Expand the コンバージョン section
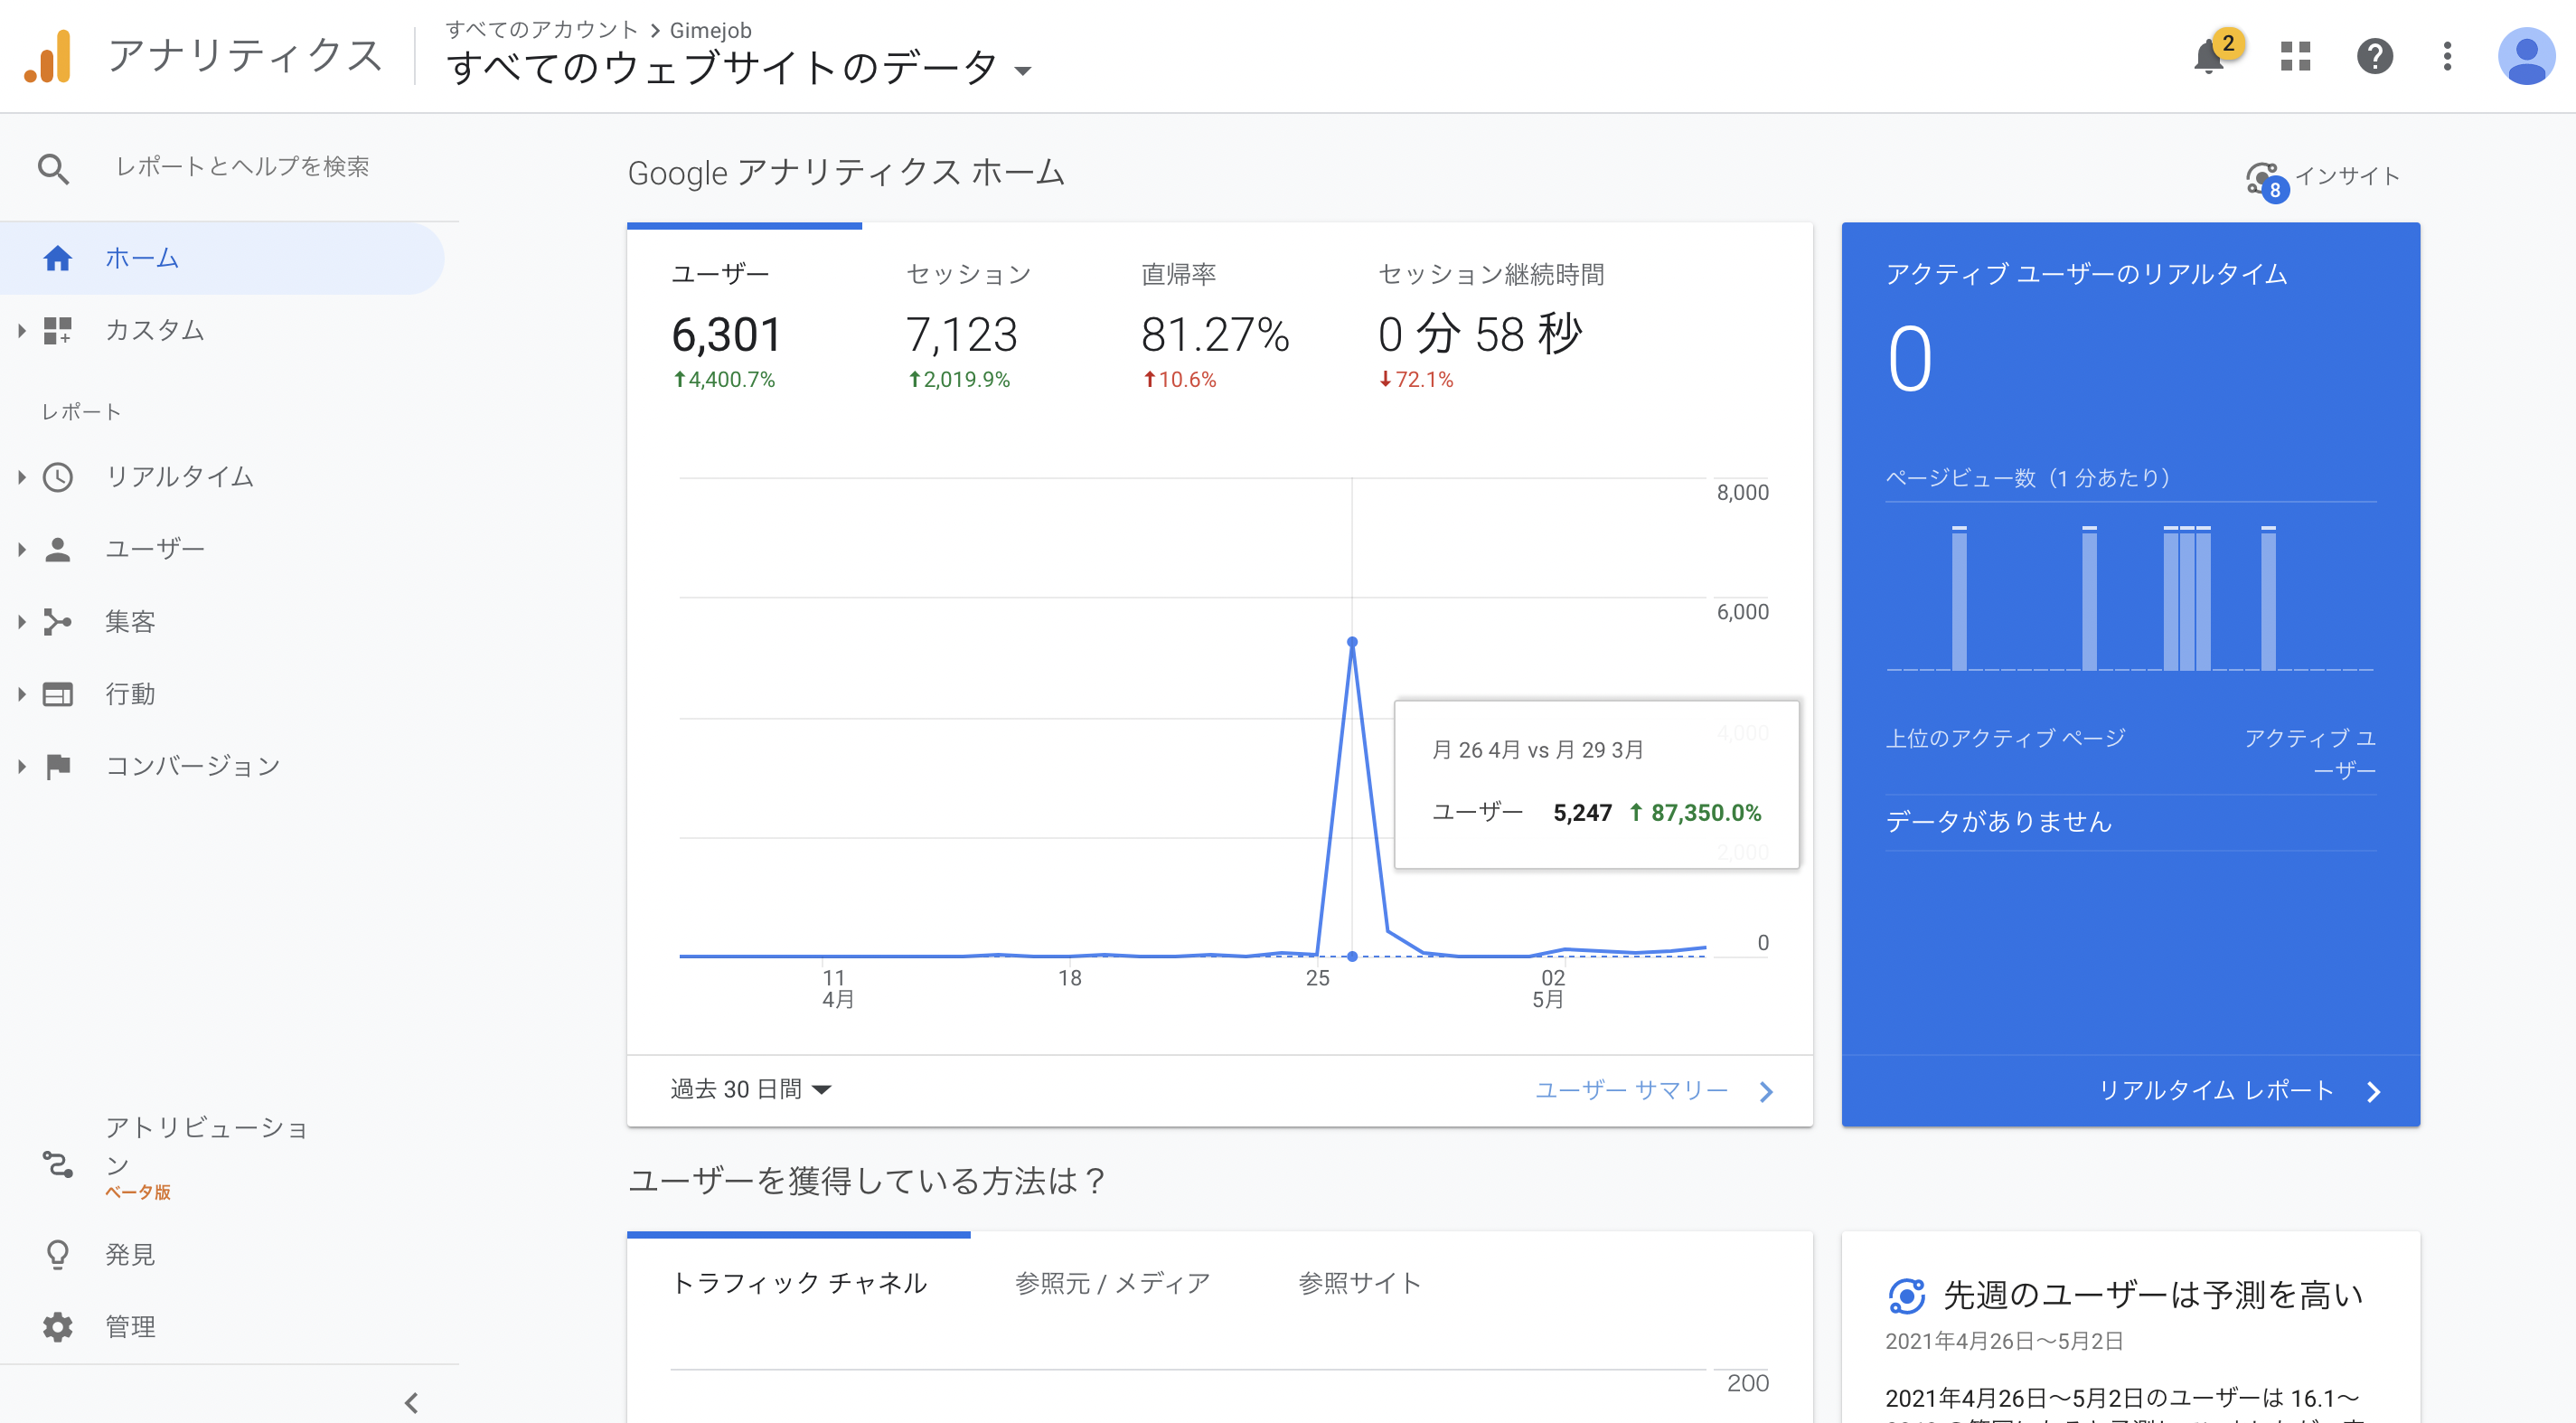The height and width of the screenshot is (1423, 2576). (192, 766)
